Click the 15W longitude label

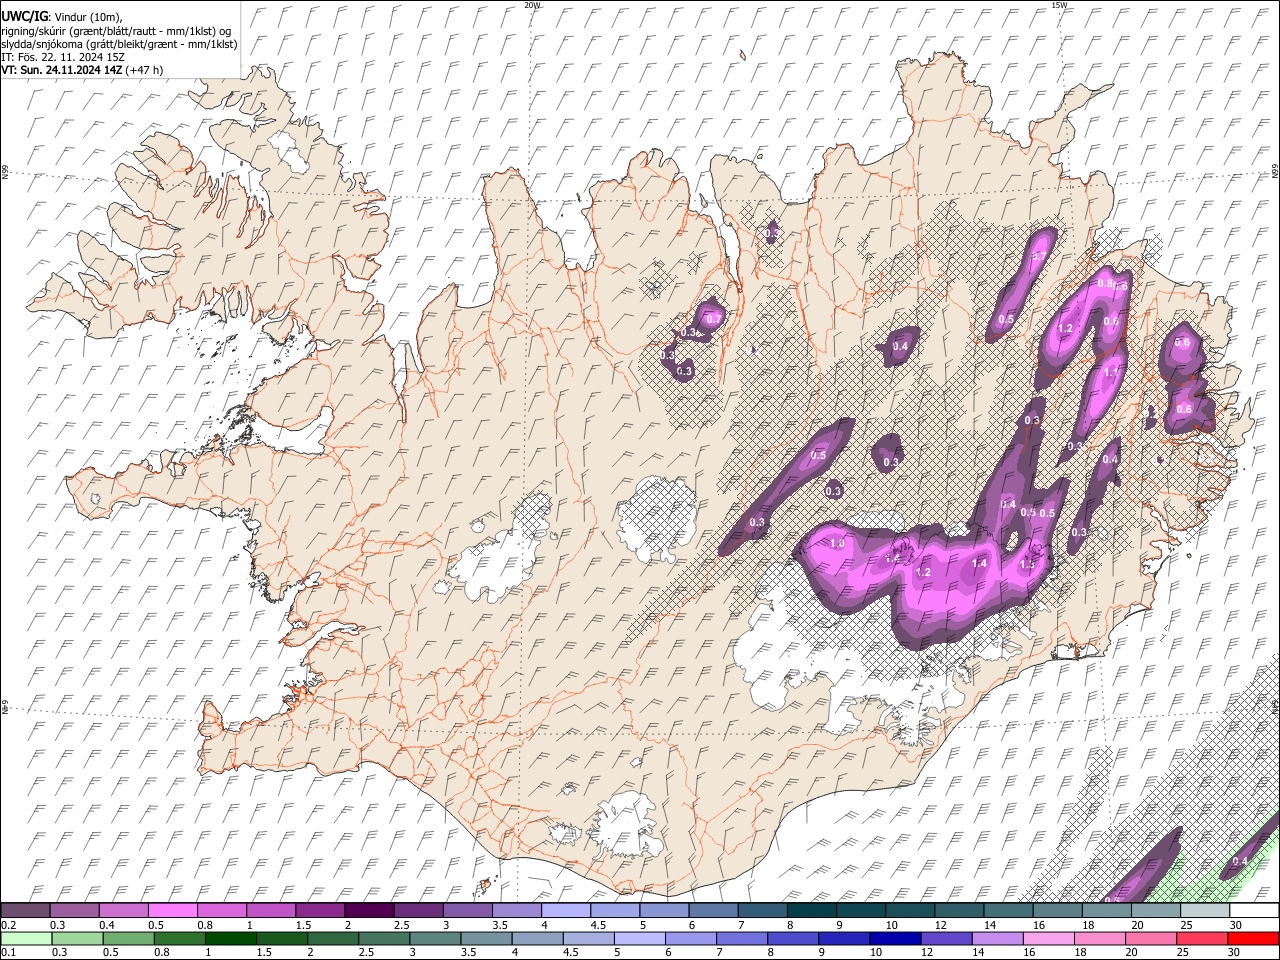coord(1058,5)
